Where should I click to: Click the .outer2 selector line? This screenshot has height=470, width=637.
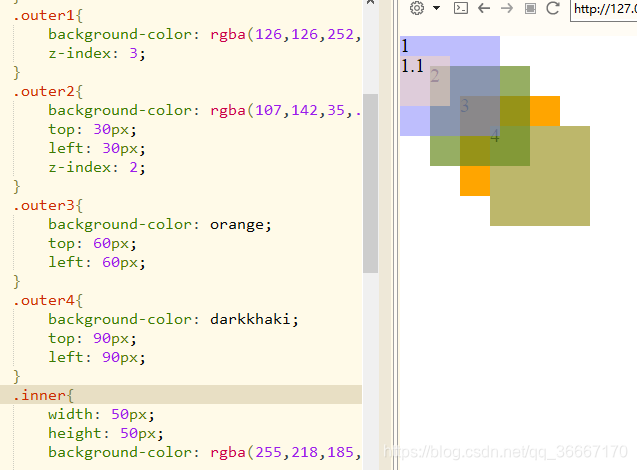[48, 91]
